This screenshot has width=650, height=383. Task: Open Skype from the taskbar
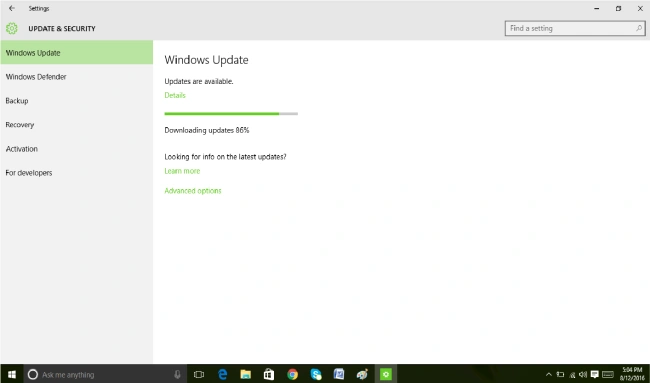(x=316, y=374)
